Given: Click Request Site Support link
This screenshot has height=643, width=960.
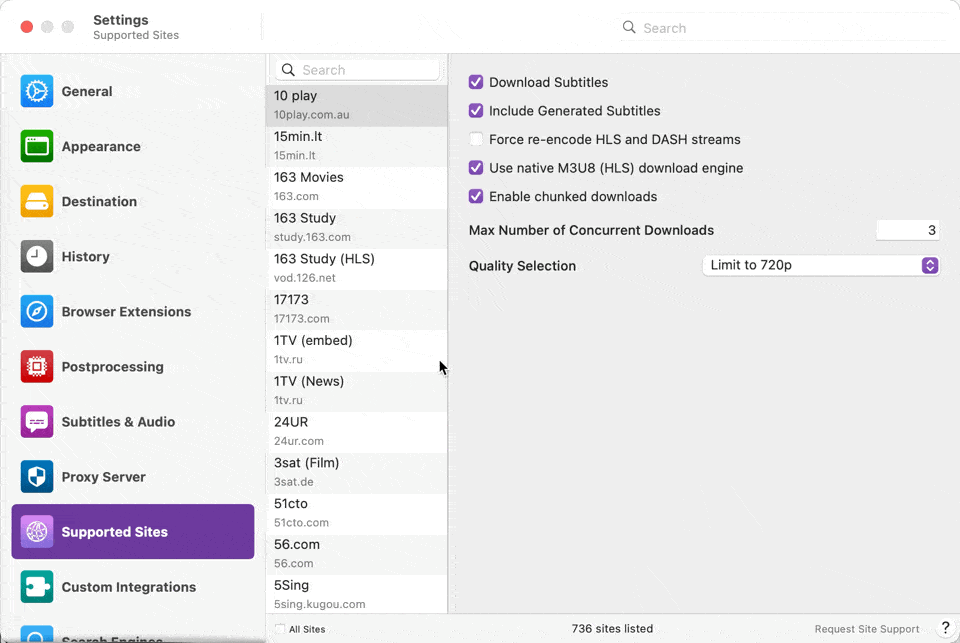Looking at the screenshot, I should click(866, 629).
